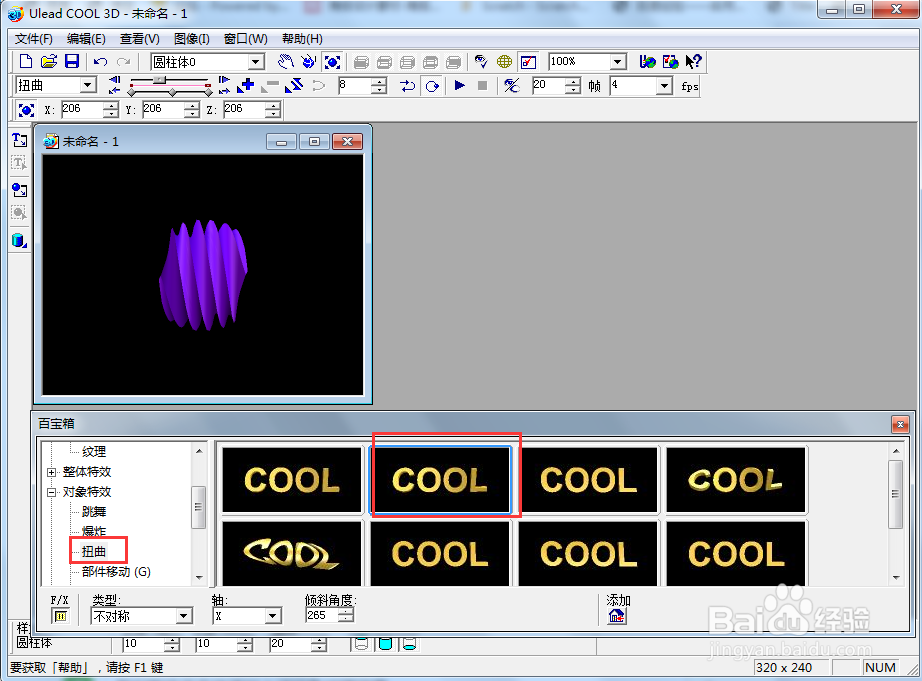This screenshot has height=681, width=922.
Task: Click the percent smooth-motion icon
Action: [512, 86]
